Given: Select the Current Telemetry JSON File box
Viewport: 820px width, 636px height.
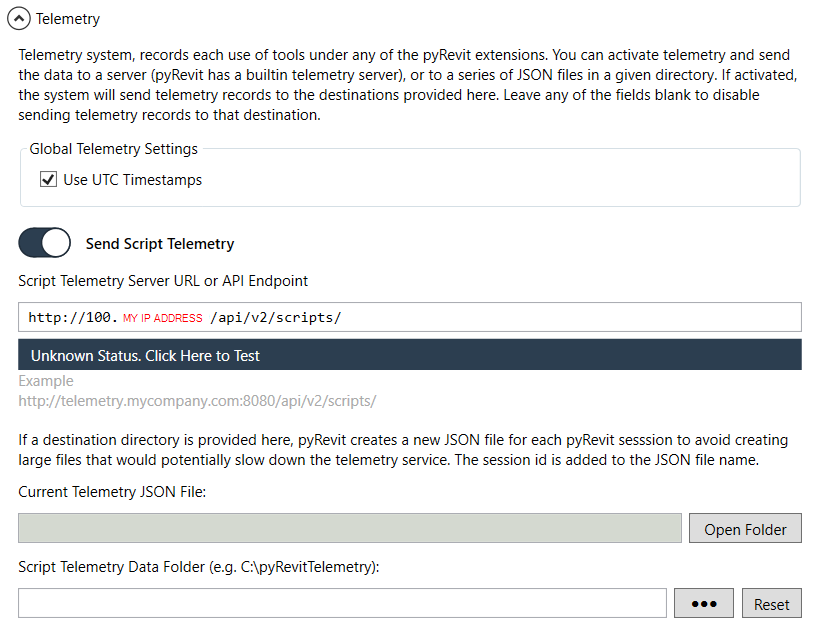Looking at the screenshot, I should click(350, 528).
